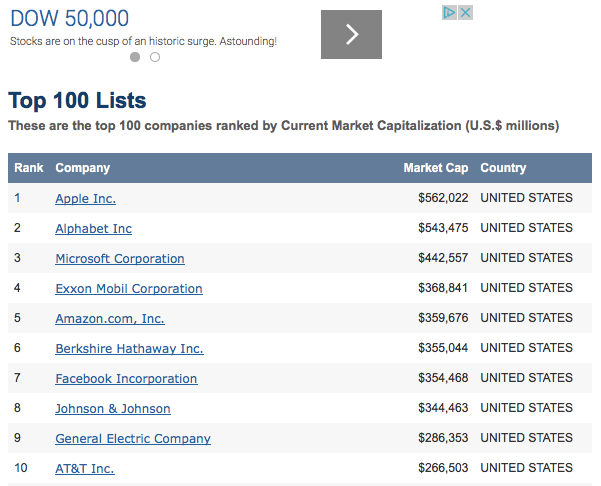Open the AT&T Inc. link
The width and height of the screenshot is (601, 486).
click(x=85, y=468)
